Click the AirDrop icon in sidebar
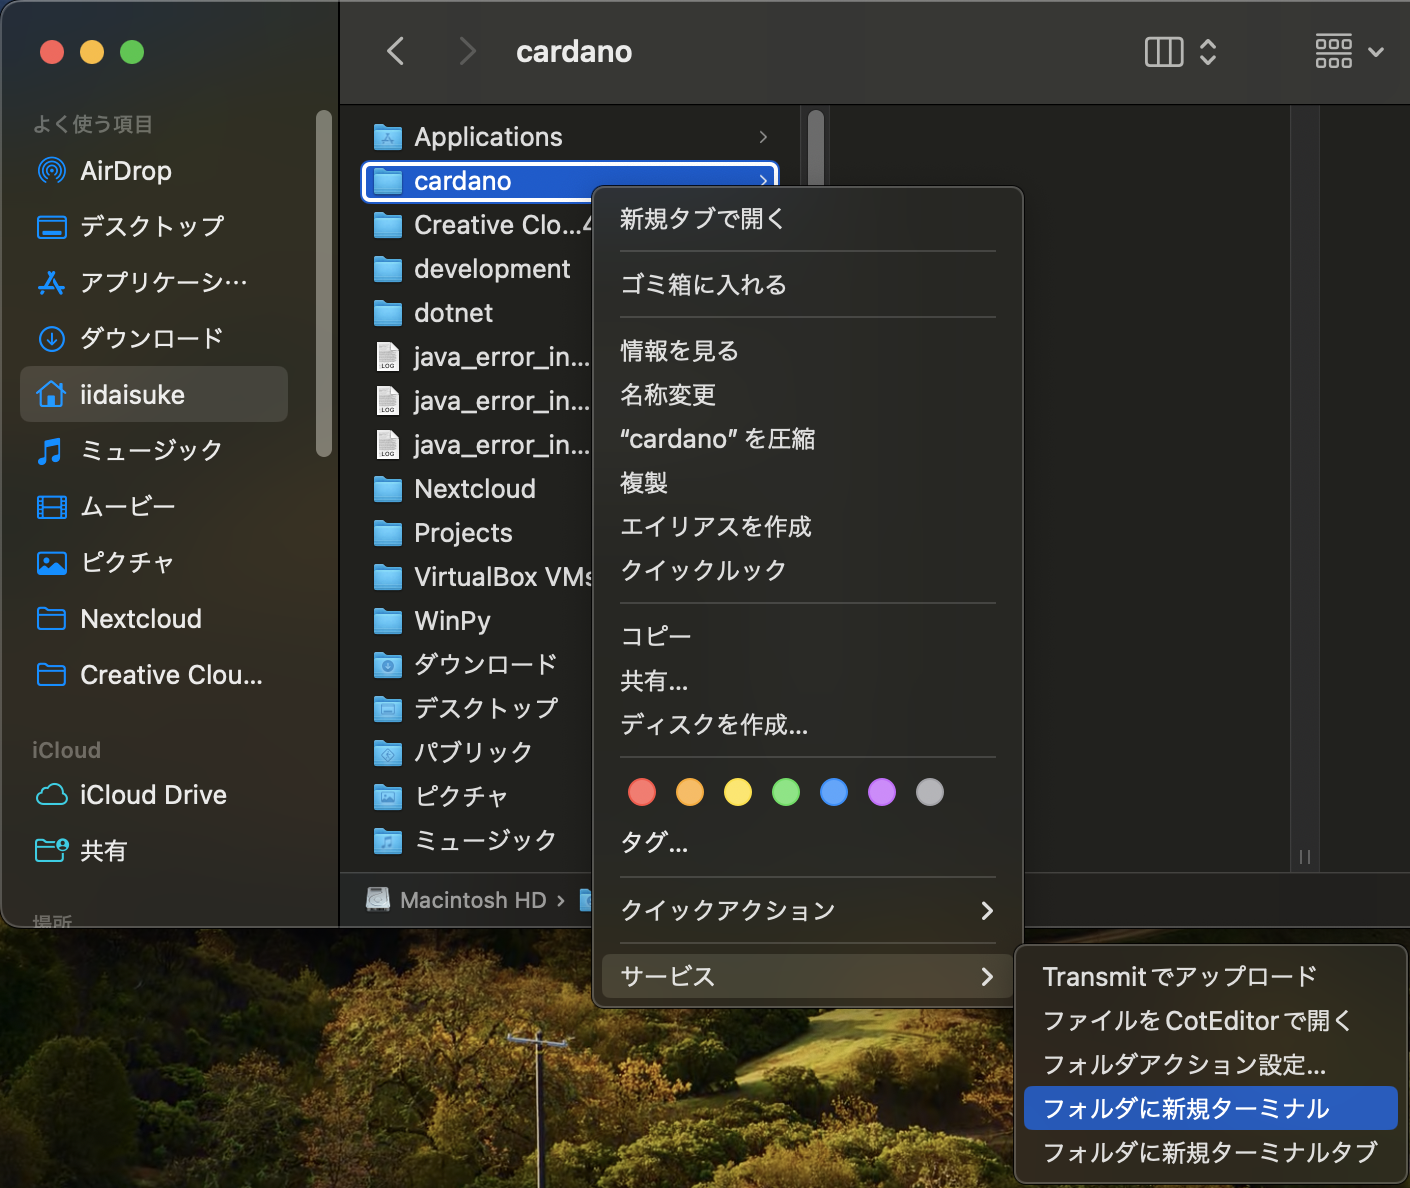This screenshot has height=1188, width=1410. pyautogui.click(x=52, y=171)
